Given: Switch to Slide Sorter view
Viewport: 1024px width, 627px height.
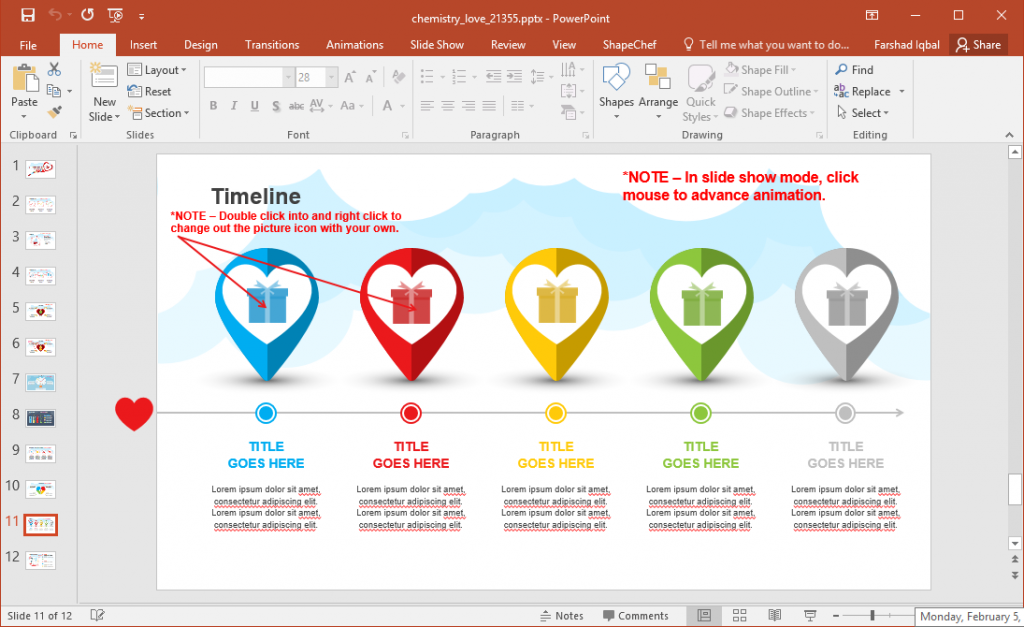Looking at the screenshot, I should 739,615.
